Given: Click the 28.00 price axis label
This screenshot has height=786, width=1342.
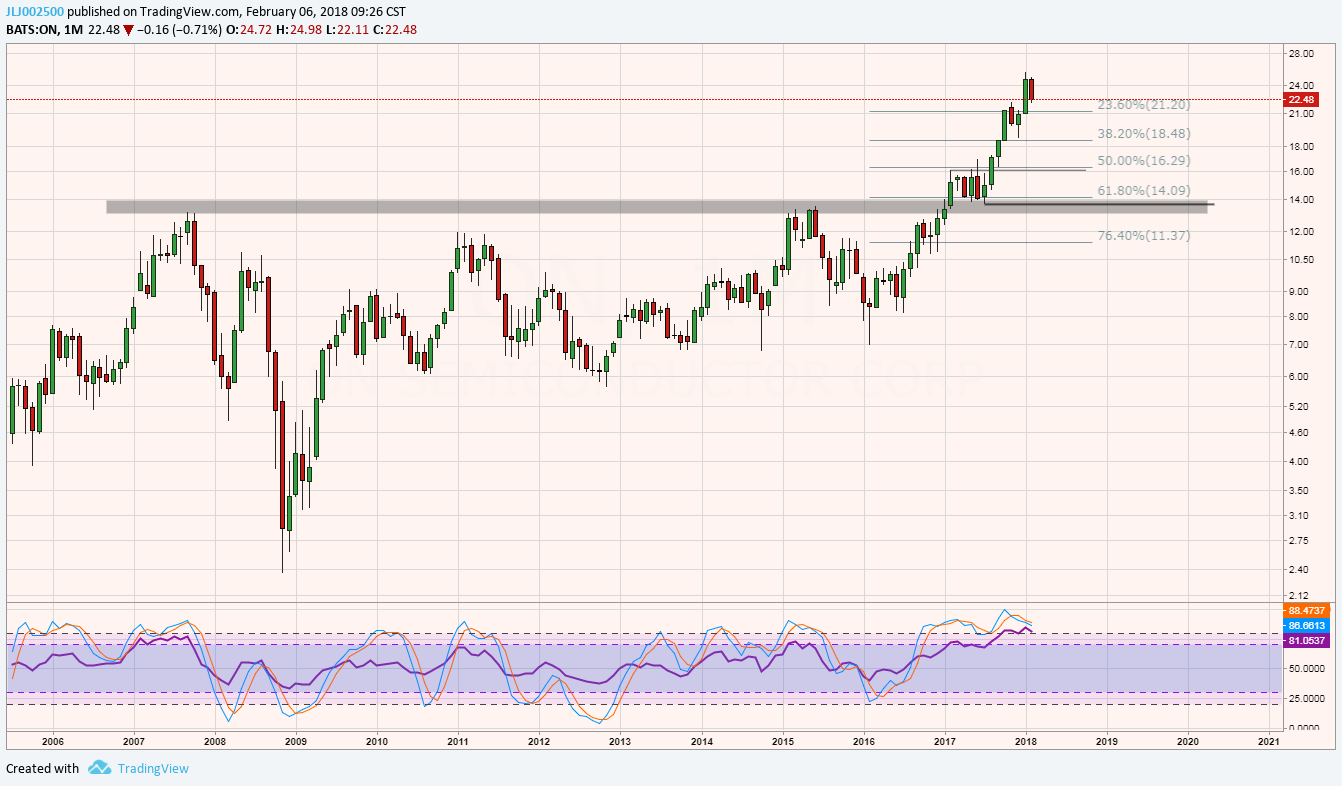Looking at the screenshot, I should 1301,54.
